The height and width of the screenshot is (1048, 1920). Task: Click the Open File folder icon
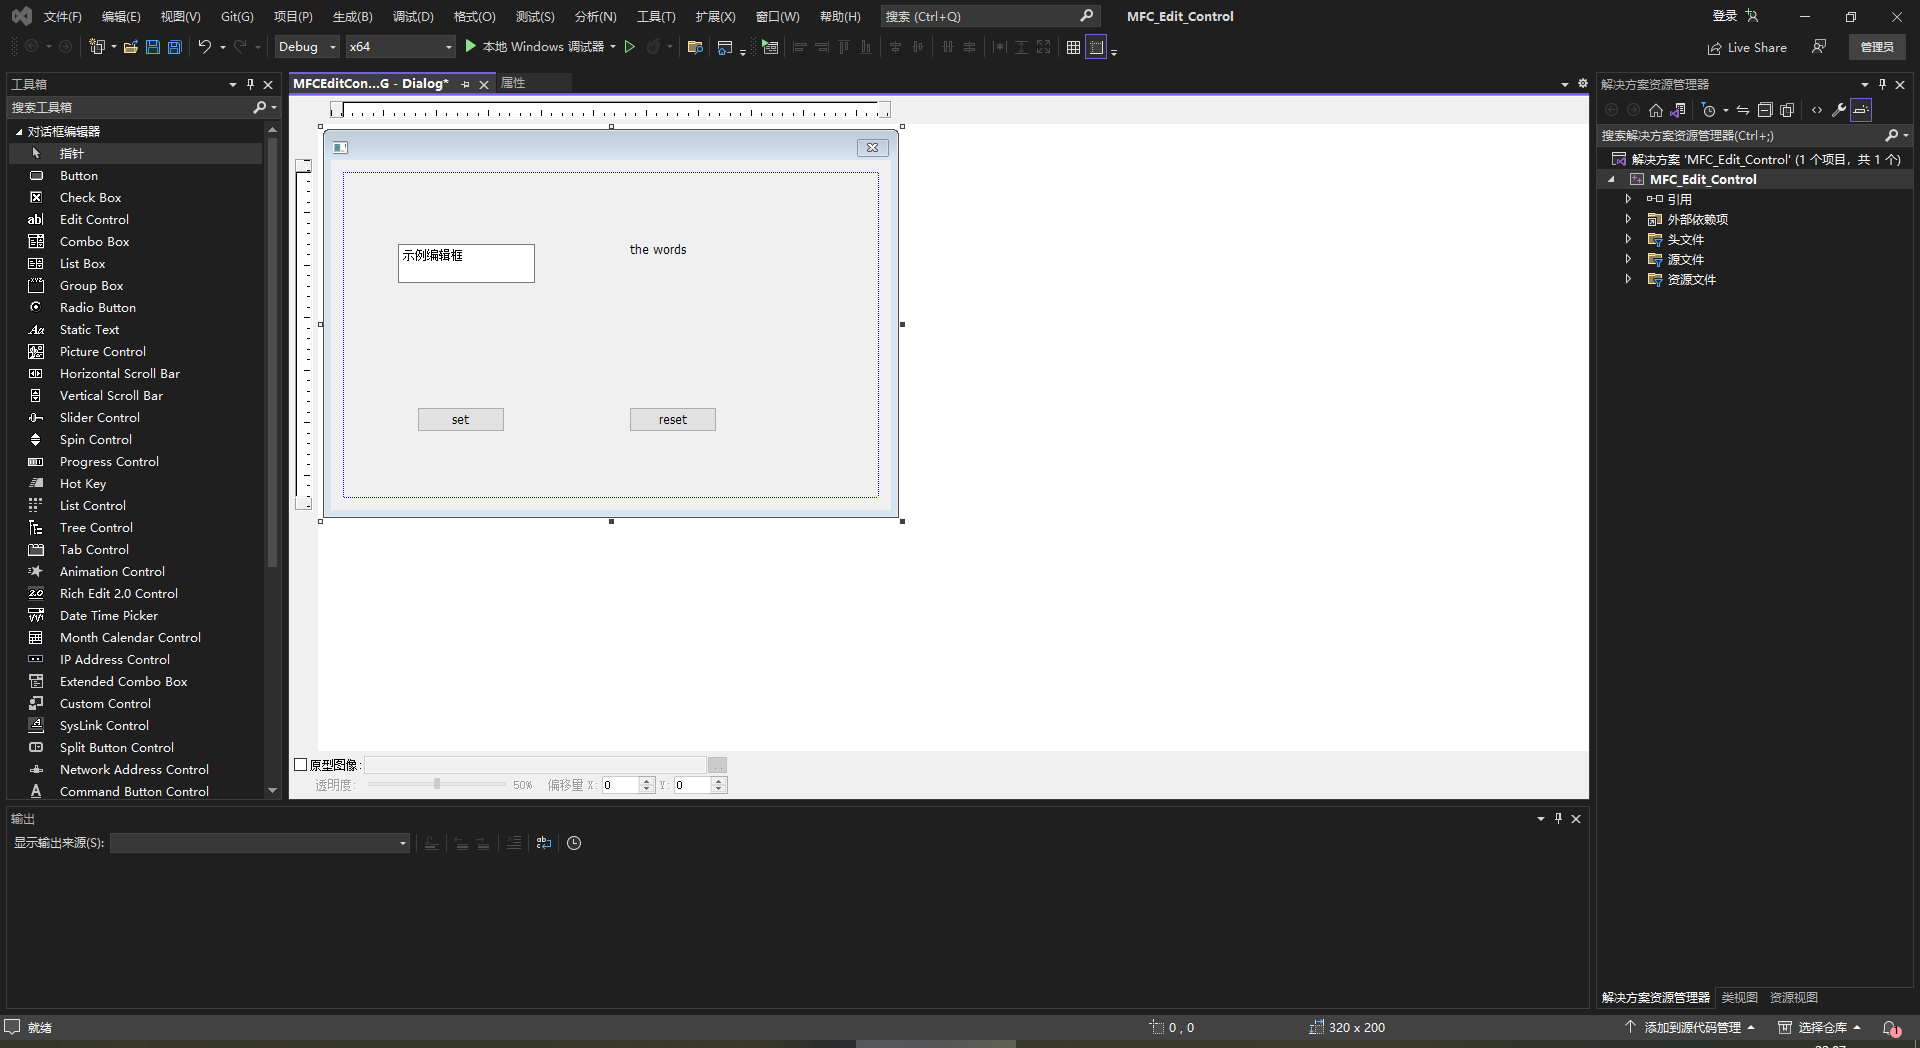(131, 47)
